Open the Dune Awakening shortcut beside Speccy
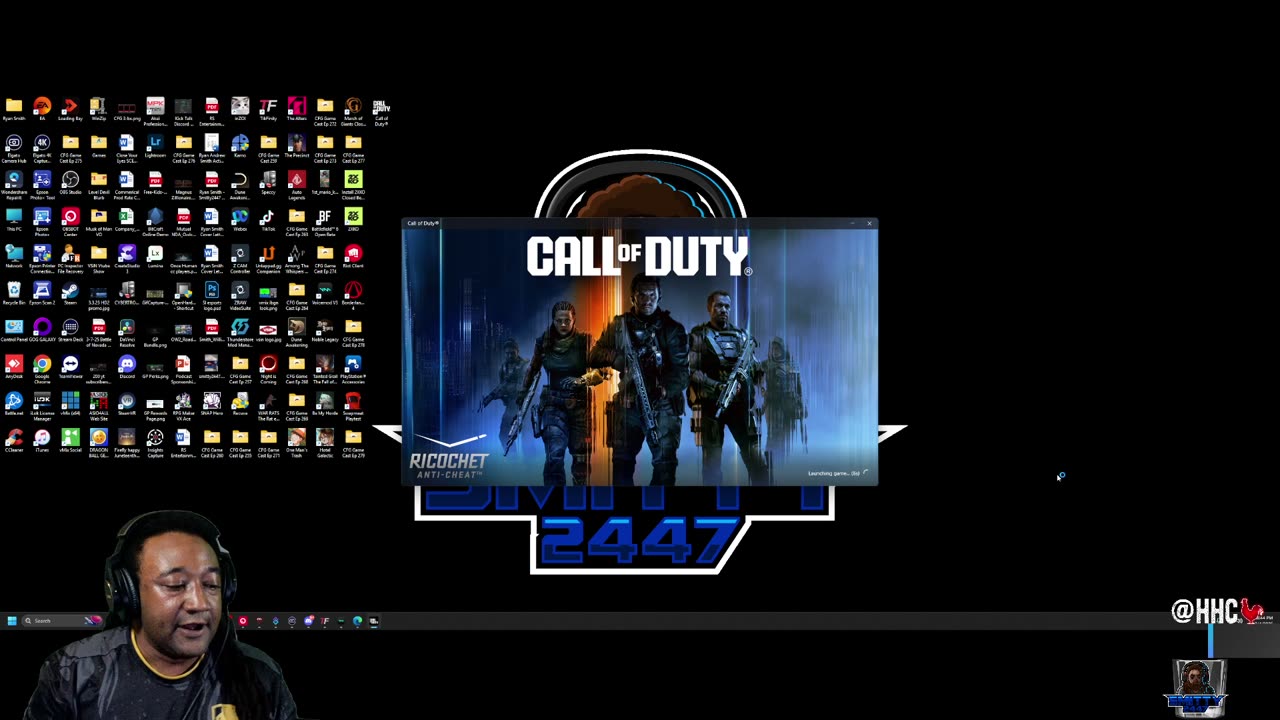 (x=240, y=186)
